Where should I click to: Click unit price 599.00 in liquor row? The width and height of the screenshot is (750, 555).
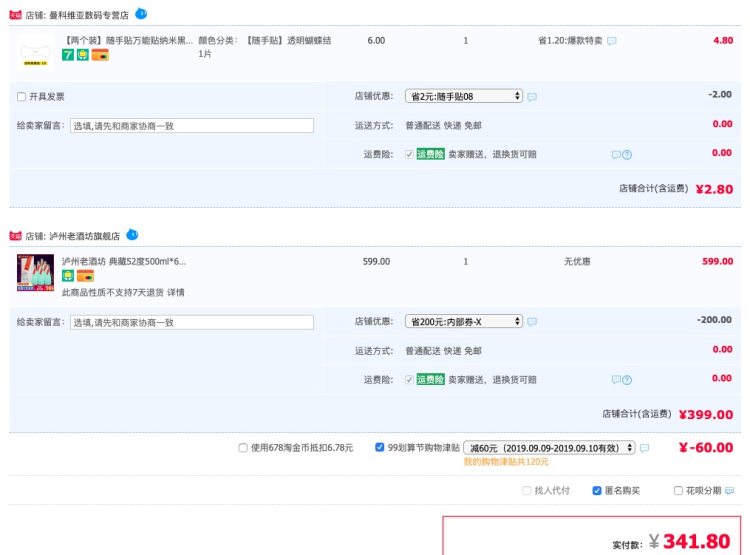376,261
